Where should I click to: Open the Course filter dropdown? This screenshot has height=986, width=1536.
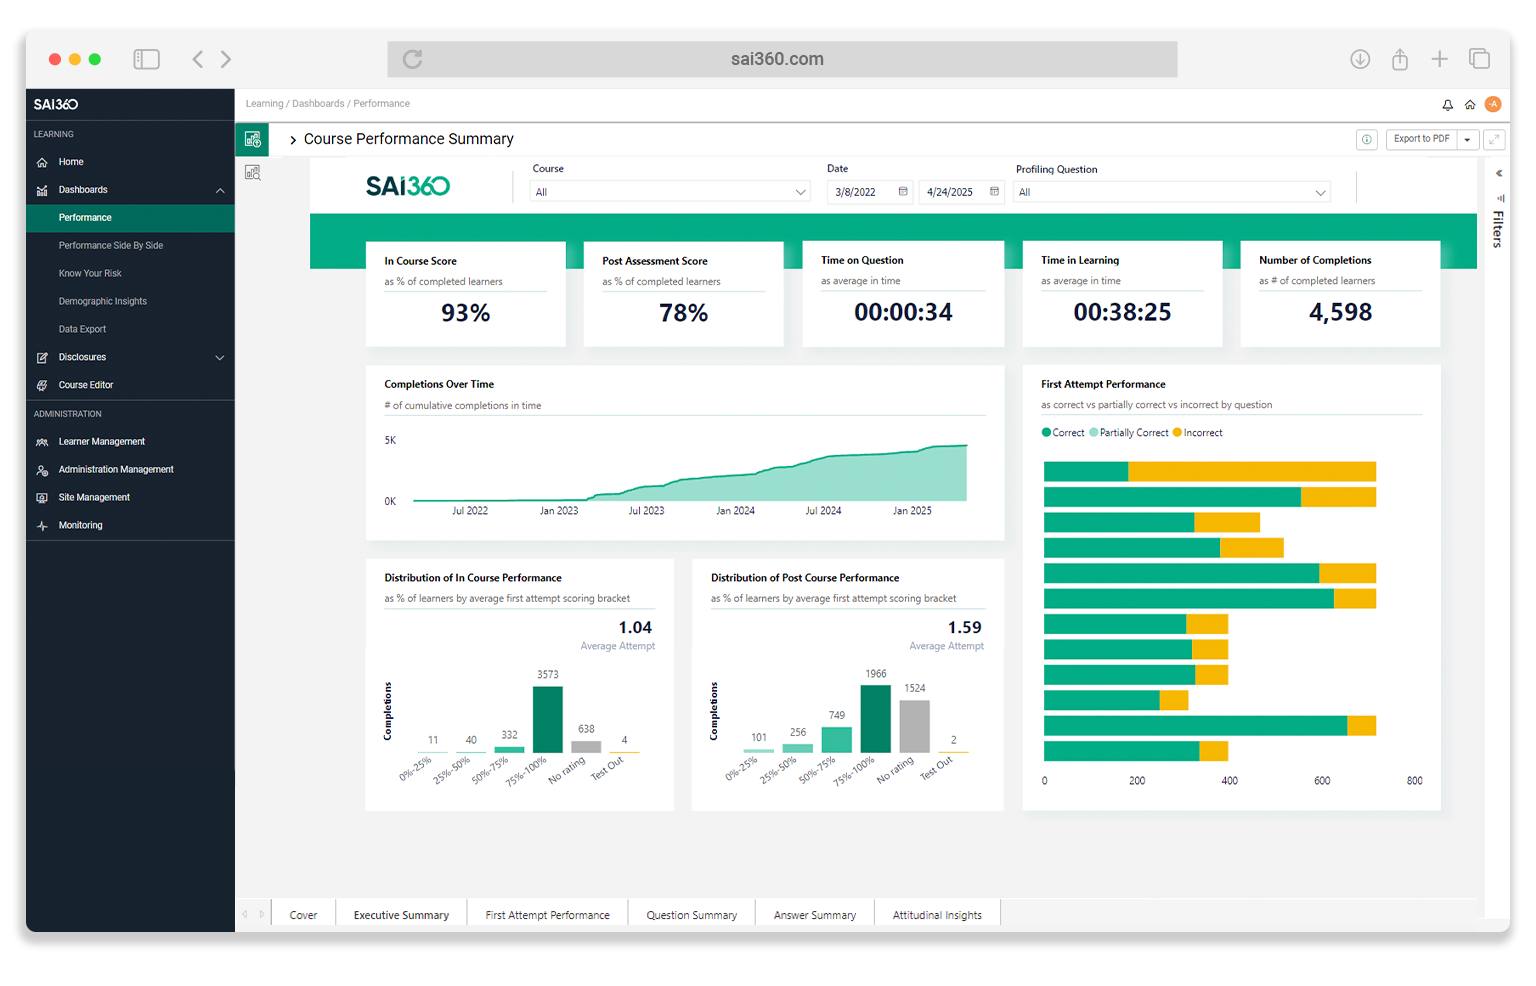pyautogui.click(x=669, y=191)
